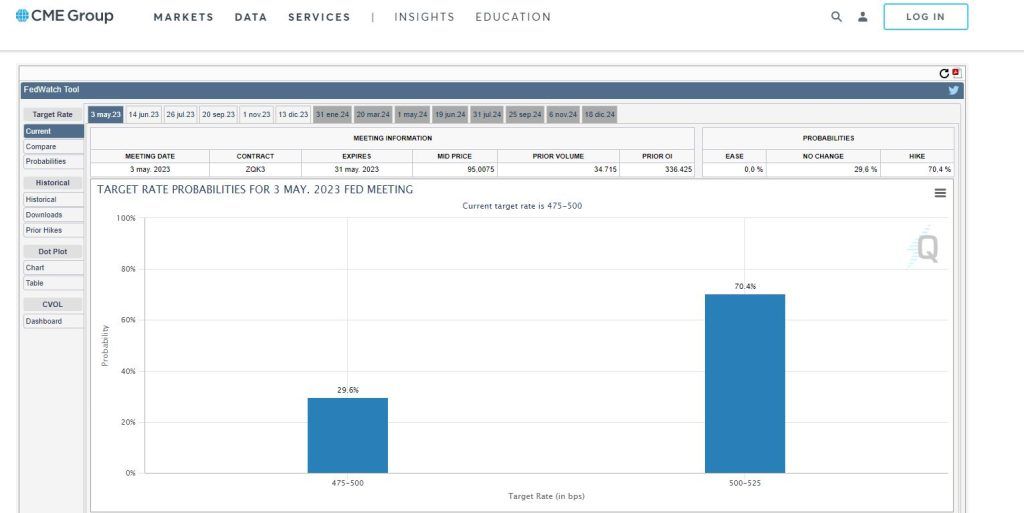Go to the INSIGHTS section

(424, 18)
